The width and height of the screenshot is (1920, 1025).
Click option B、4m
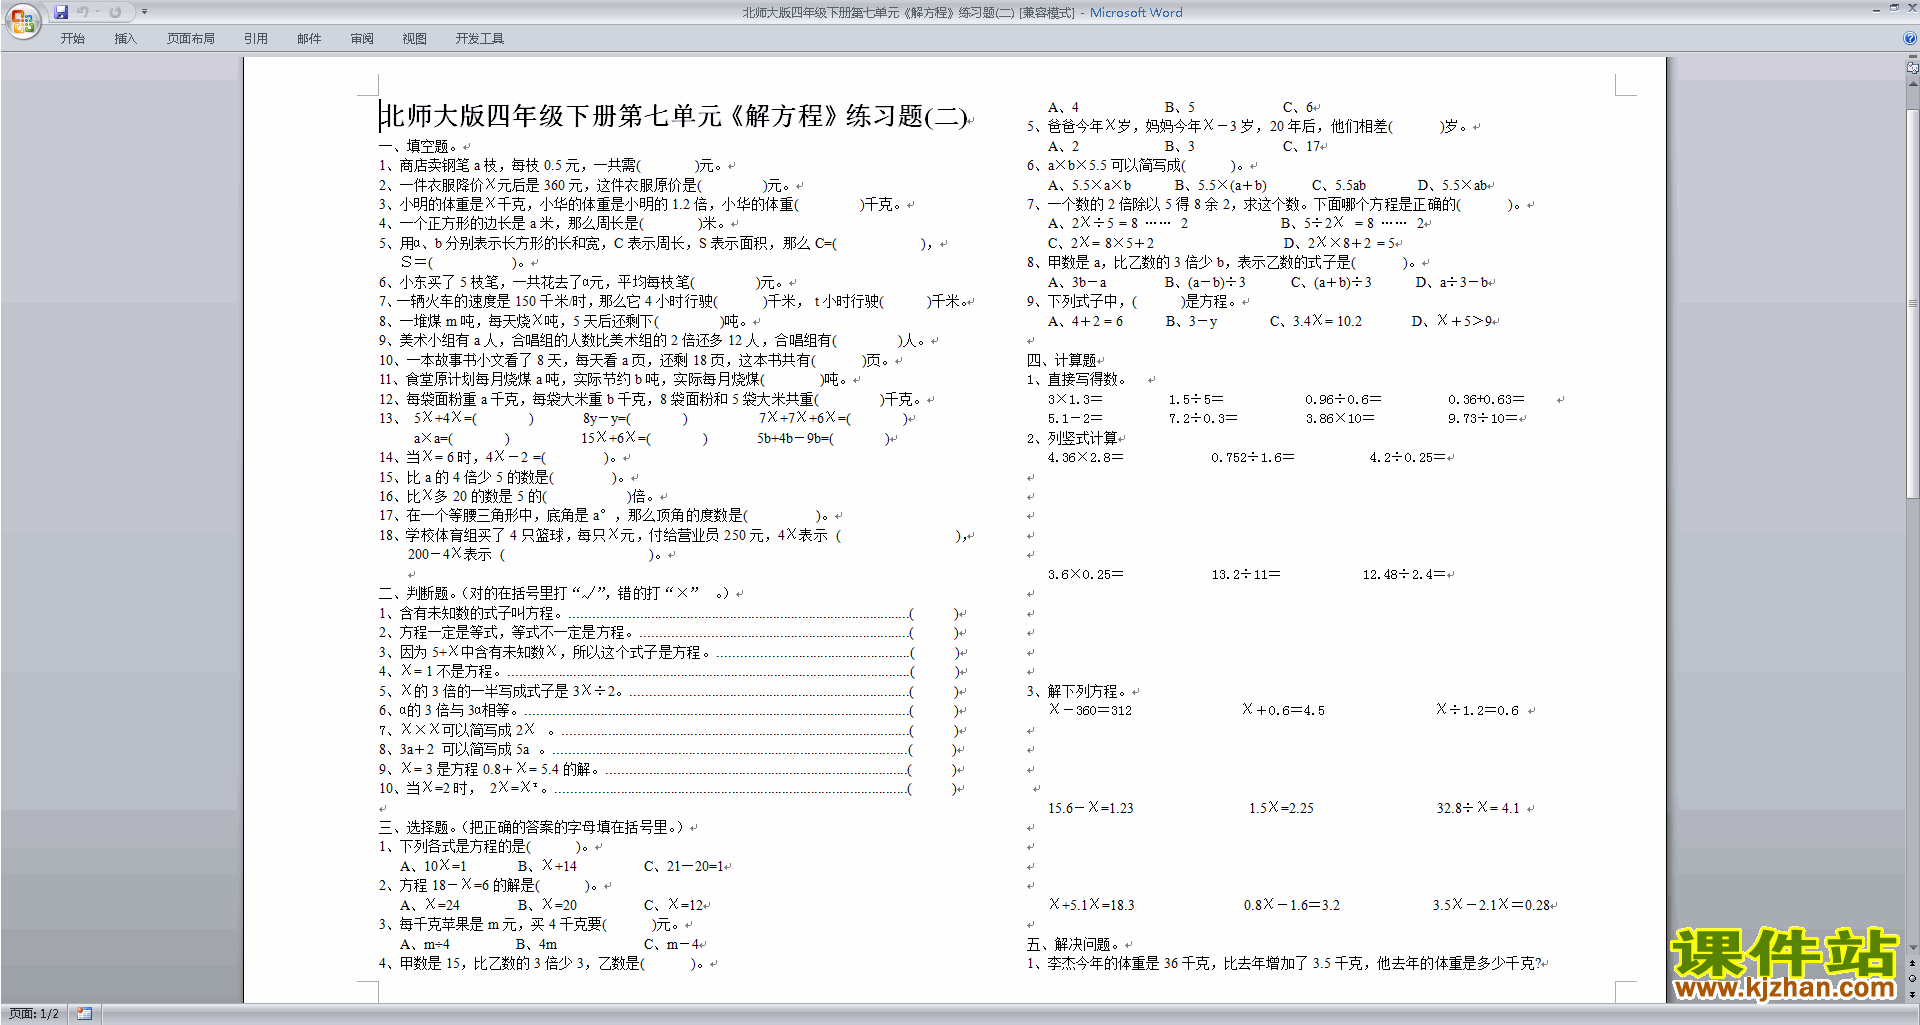(x=537, y=944)
